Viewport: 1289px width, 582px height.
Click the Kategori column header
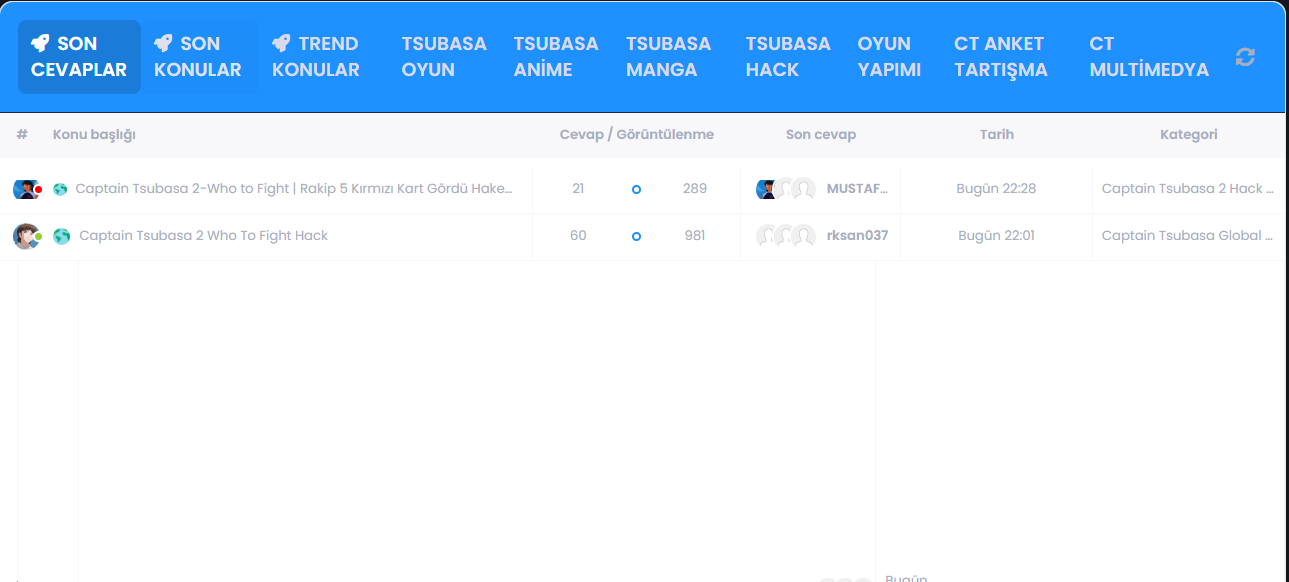[x=1188, y=134]
